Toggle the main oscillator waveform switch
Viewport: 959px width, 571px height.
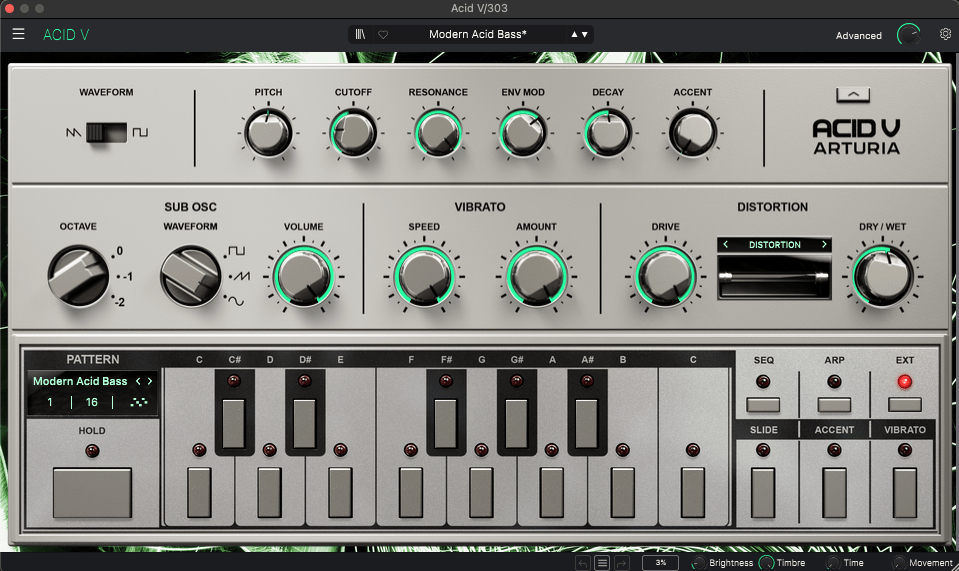[106, 132]
